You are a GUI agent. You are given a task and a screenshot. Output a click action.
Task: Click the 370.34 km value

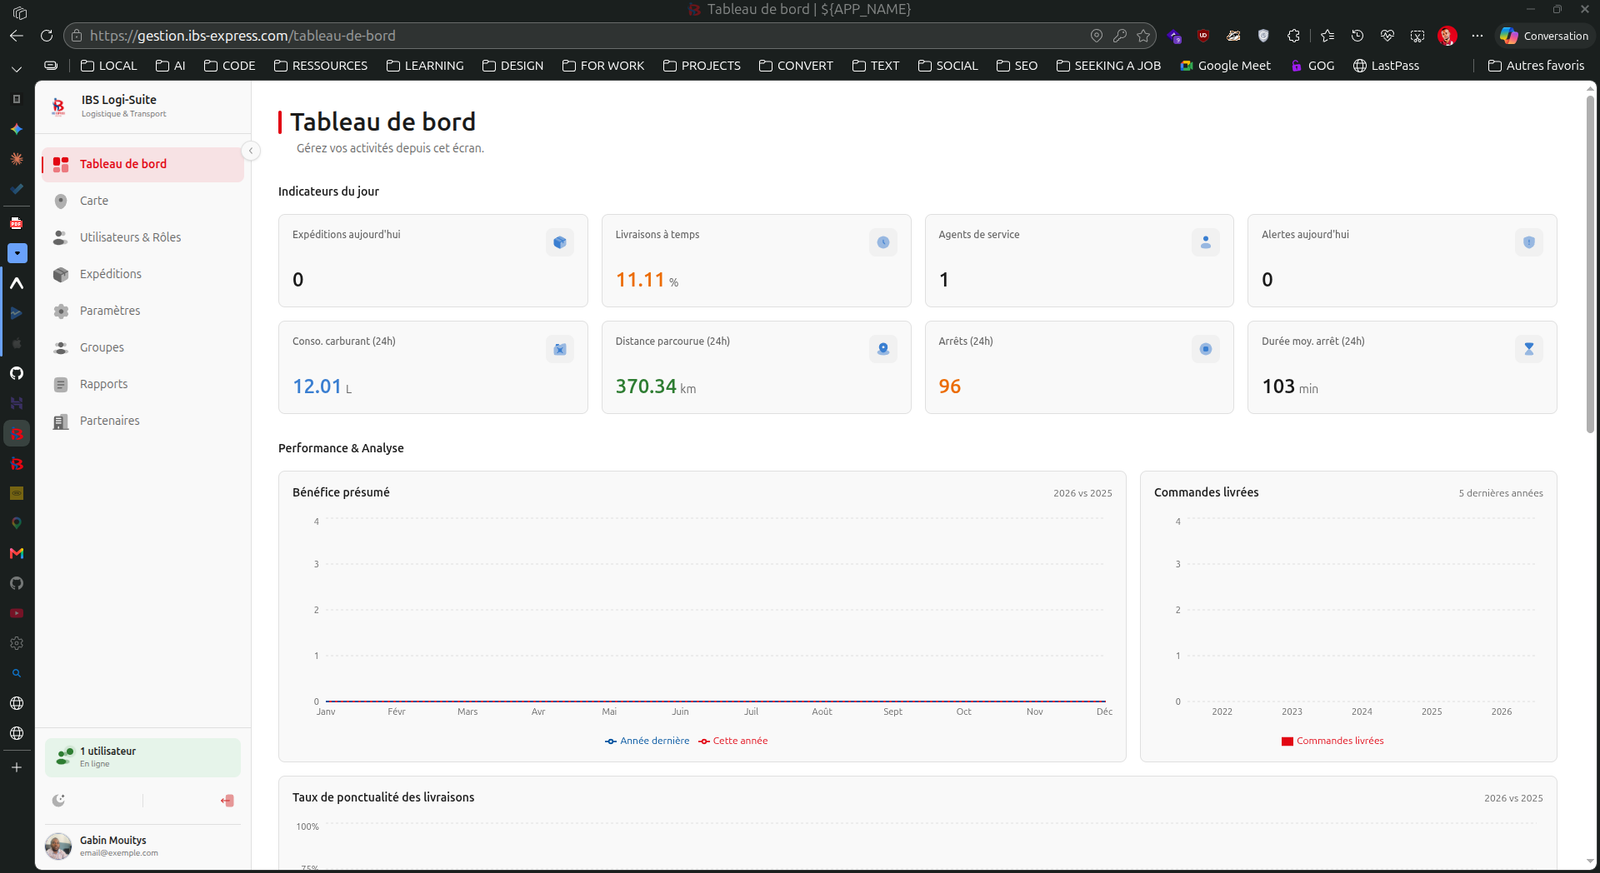[655, 386]
